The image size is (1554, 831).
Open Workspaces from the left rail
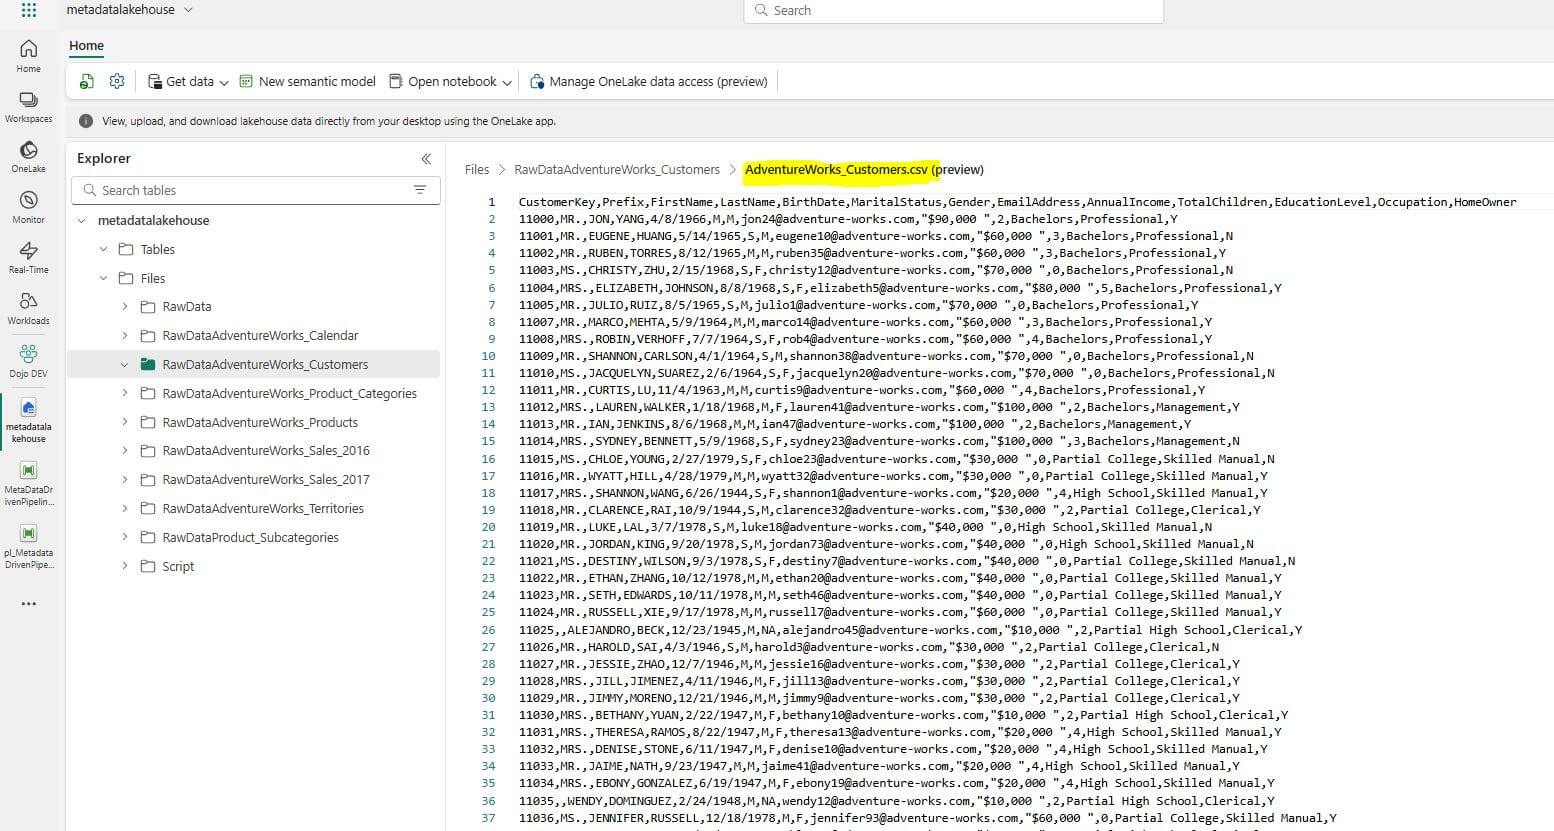click(x=28, y=107)
